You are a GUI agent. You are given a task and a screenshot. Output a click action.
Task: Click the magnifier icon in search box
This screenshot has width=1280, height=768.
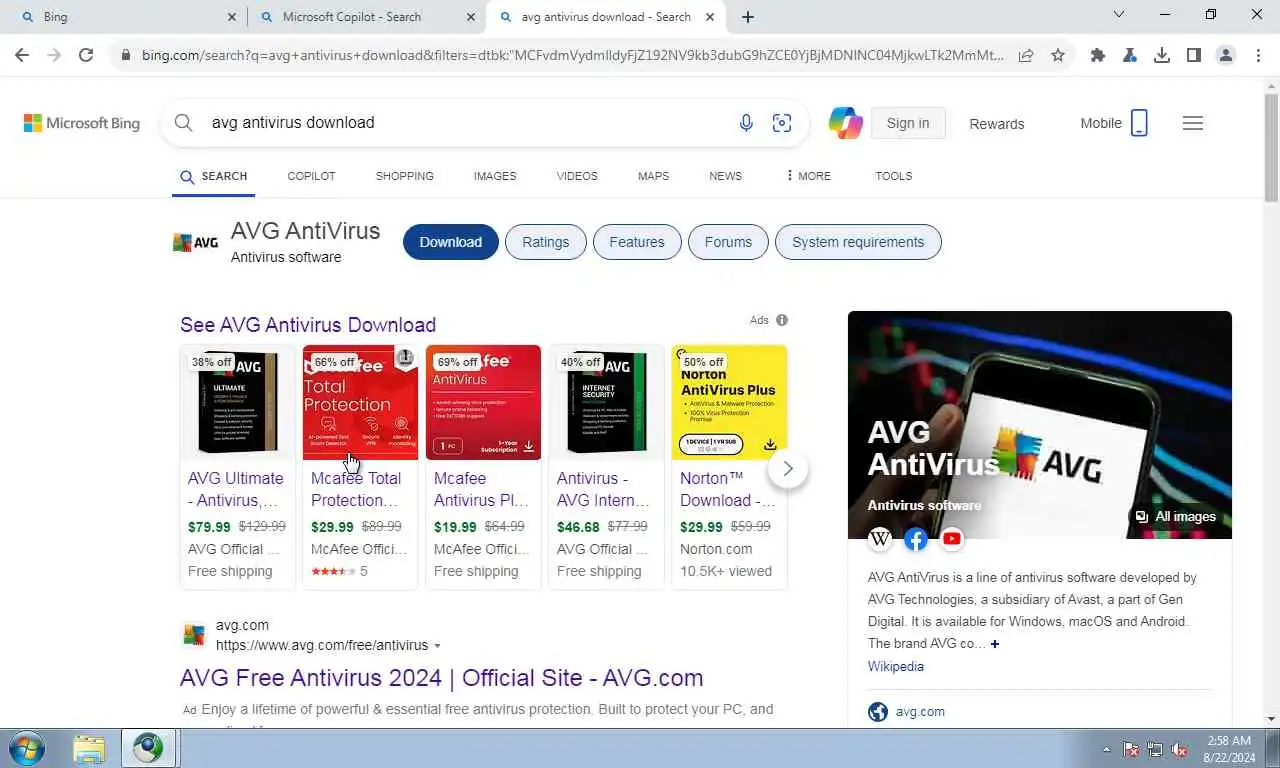[183, 123]
